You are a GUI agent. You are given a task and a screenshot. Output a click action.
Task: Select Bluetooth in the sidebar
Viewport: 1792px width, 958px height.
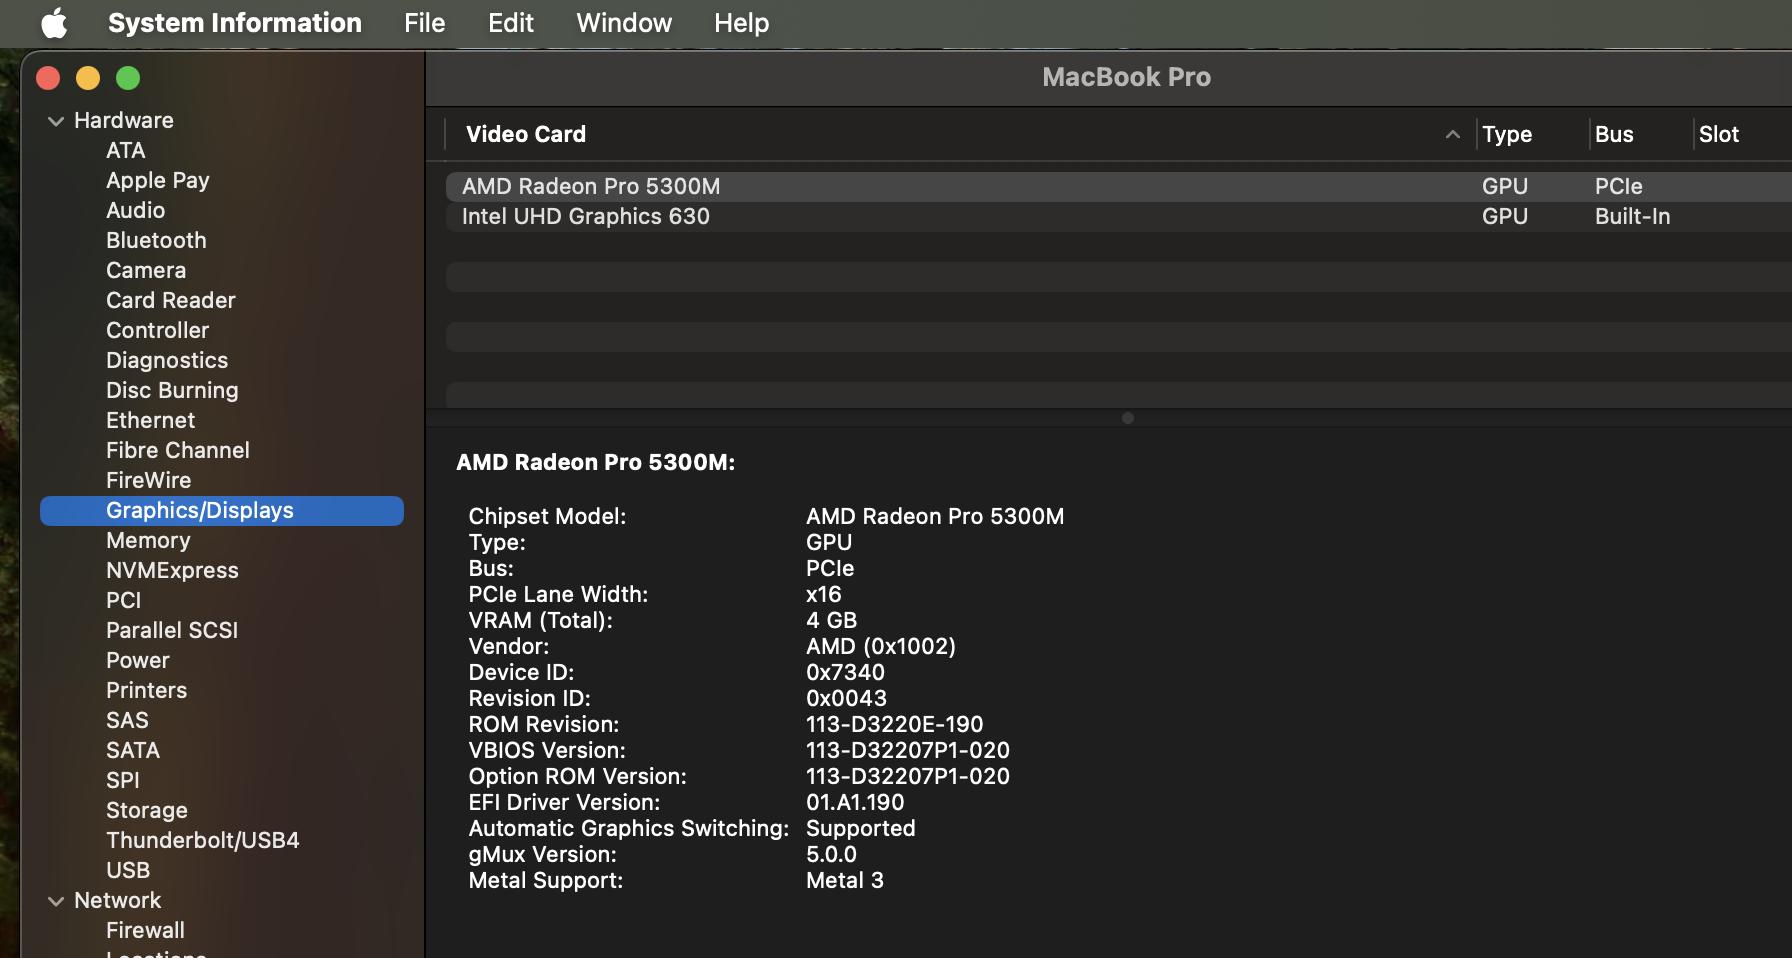tap(156, 240)
